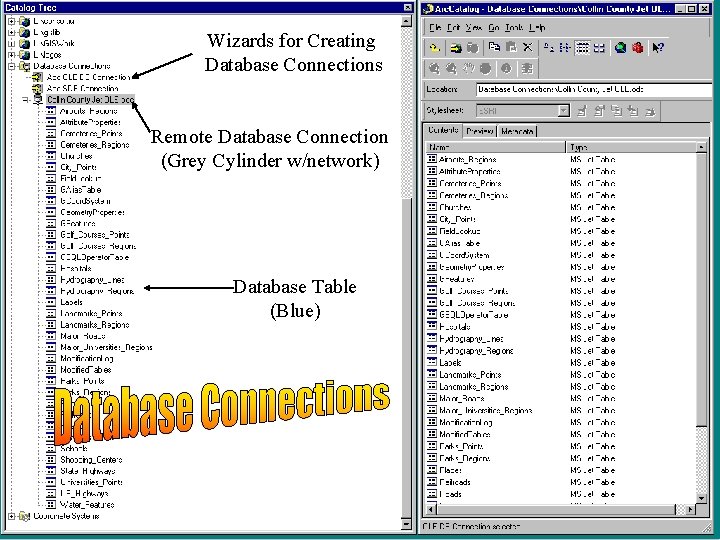Sort by the Name column header
Image resolution: width=720 pixels, height=540 pixels.
coord(495,147)
